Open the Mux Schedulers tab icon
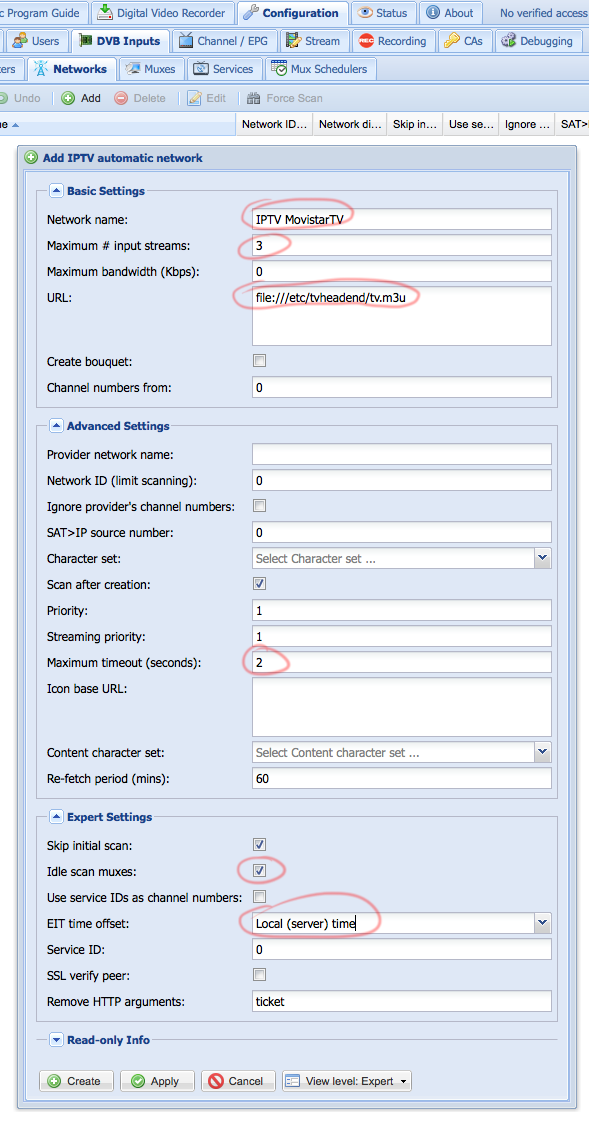This screenshot has height=1126, width=589. (279, 69)
